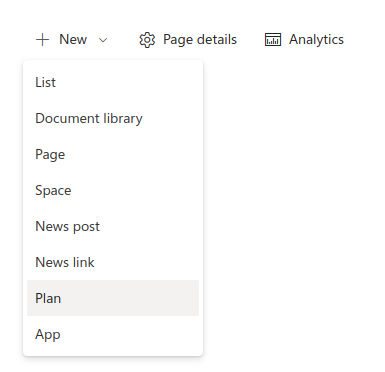Pick News link from the menu
The height and width of the screenshot is (372, 385).
113,262
